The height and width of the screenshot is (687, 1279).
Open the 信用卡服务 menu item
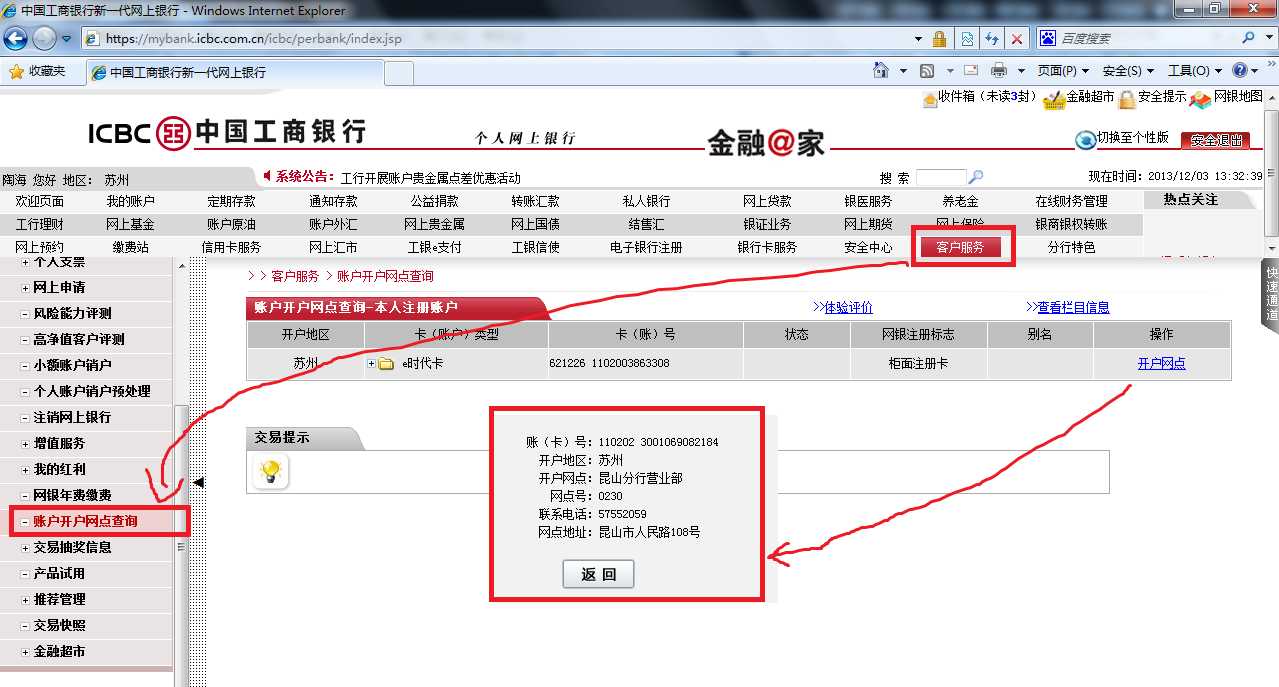tap(232, 247)
